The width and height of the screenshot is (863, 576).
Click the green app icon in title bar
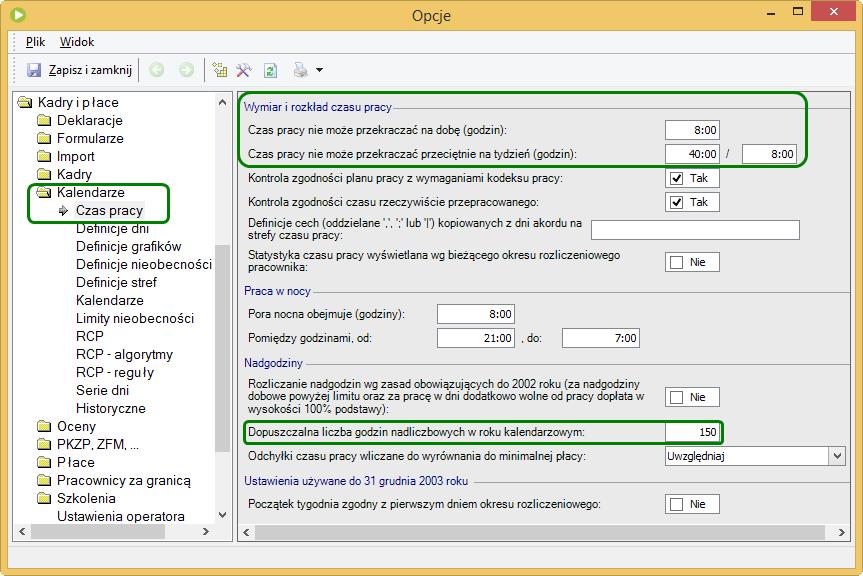tap(18, 14)
